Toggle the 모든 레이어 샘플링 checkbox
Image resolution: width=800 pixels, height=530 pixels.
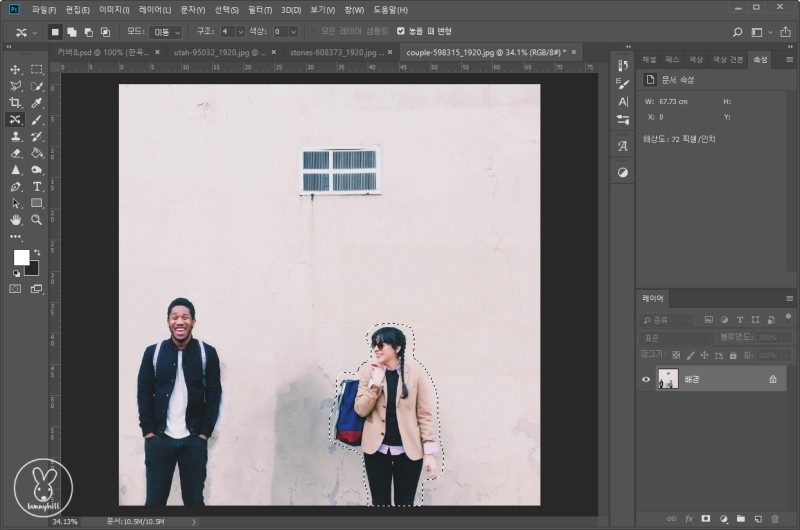pyautogui.click(x=312, y=31)
